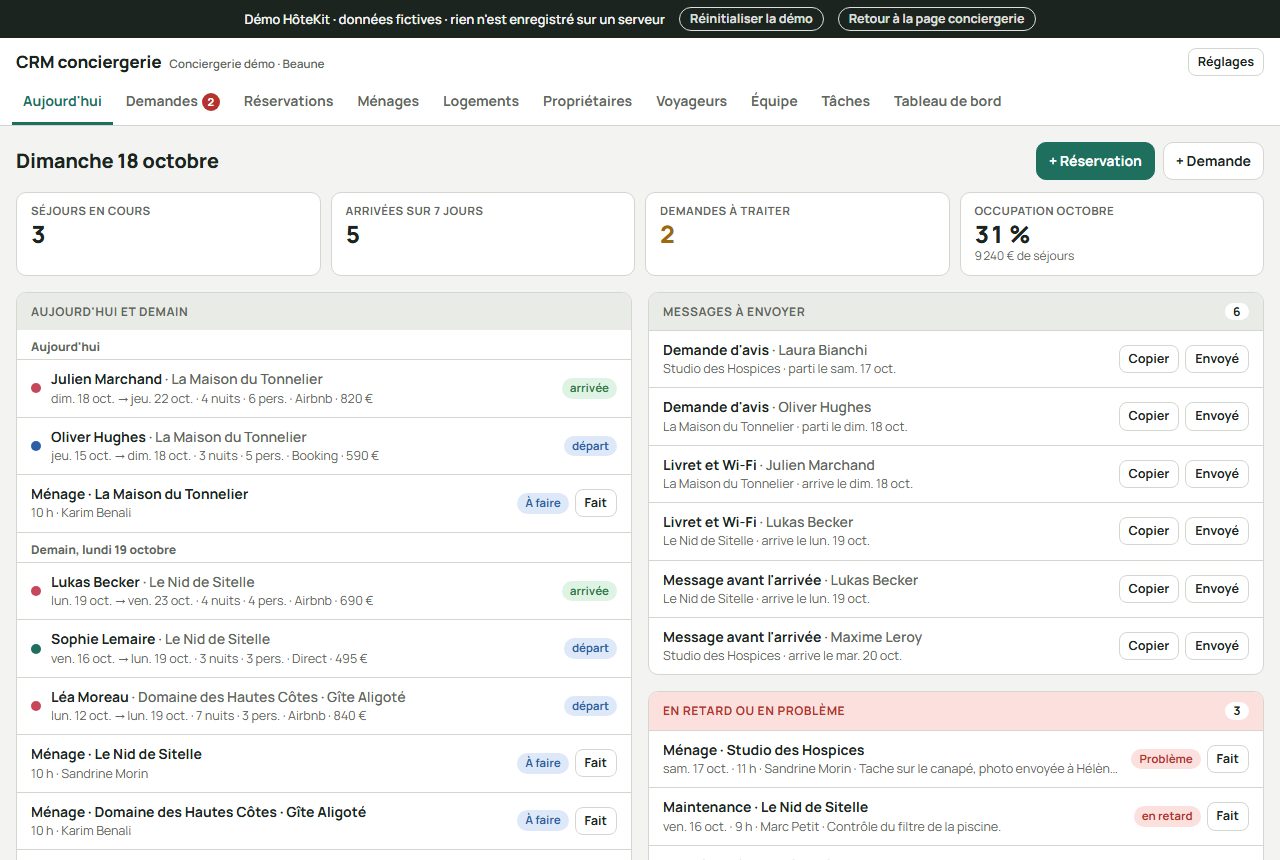Mark Maxime Leroy's Message avant l'arrivée Envoyé
The height and width of the screenshot is (860, 1280).
(1217, 646)
